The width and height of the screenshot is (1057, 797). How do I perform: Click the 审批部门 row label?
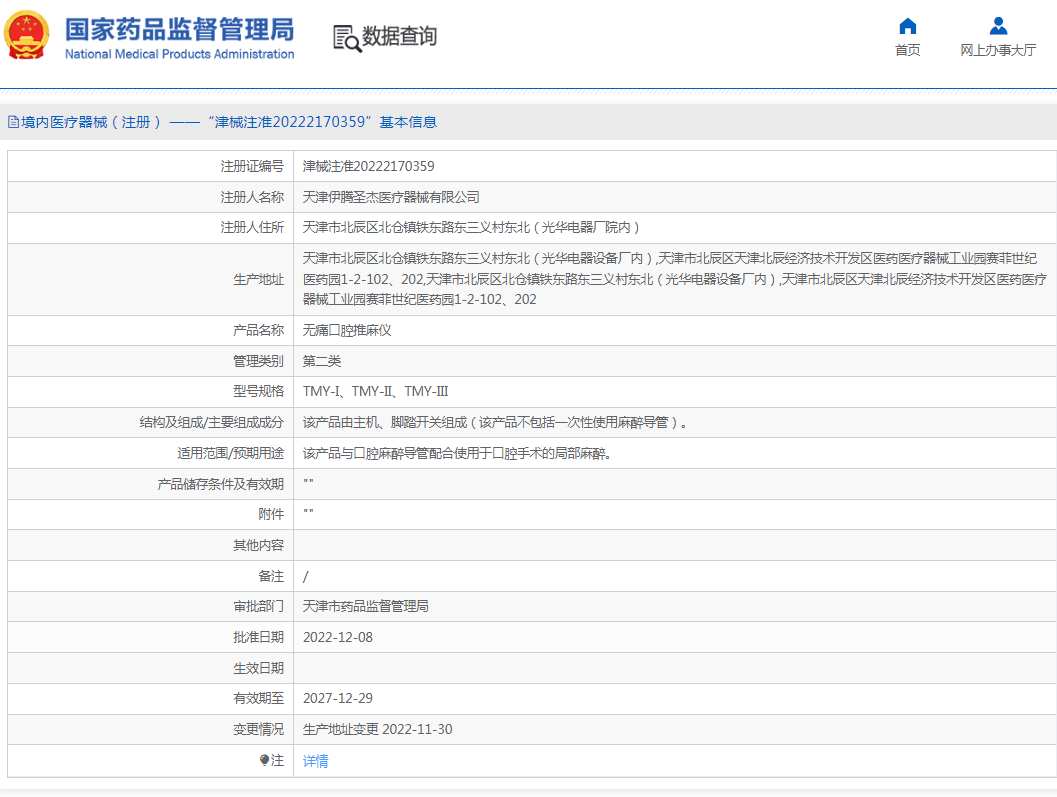click(x=259, y=607)
